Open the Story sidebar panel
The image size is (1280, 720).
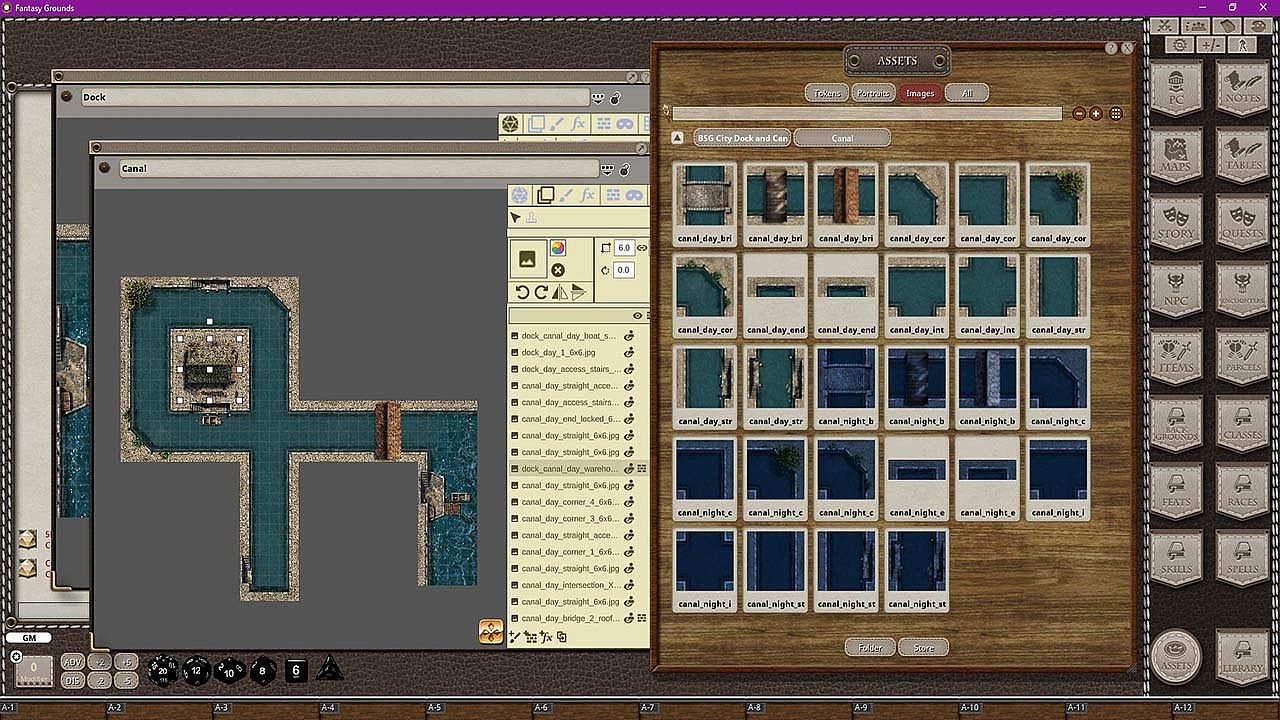click(x=1176, y=221)
